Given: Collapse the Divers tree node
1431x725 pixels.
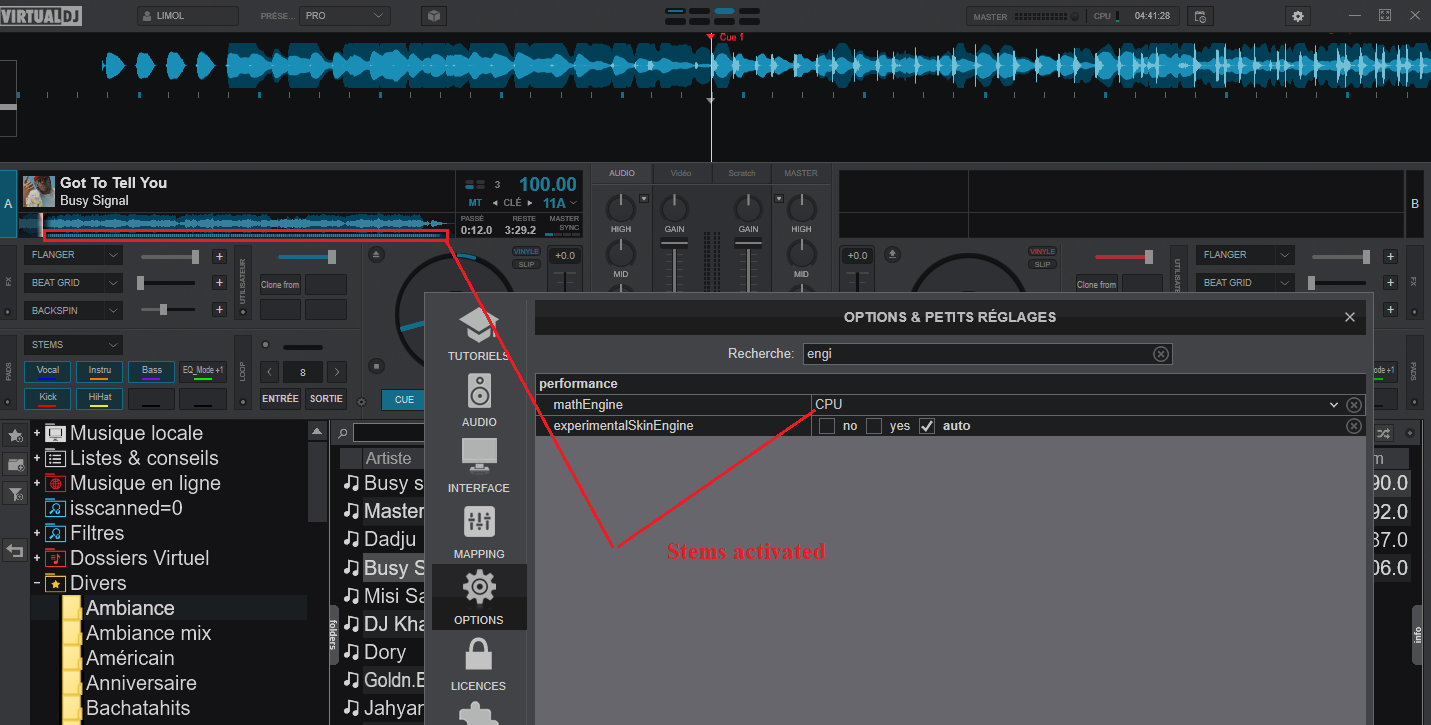Looking at the screenshot, I should 37,583.
